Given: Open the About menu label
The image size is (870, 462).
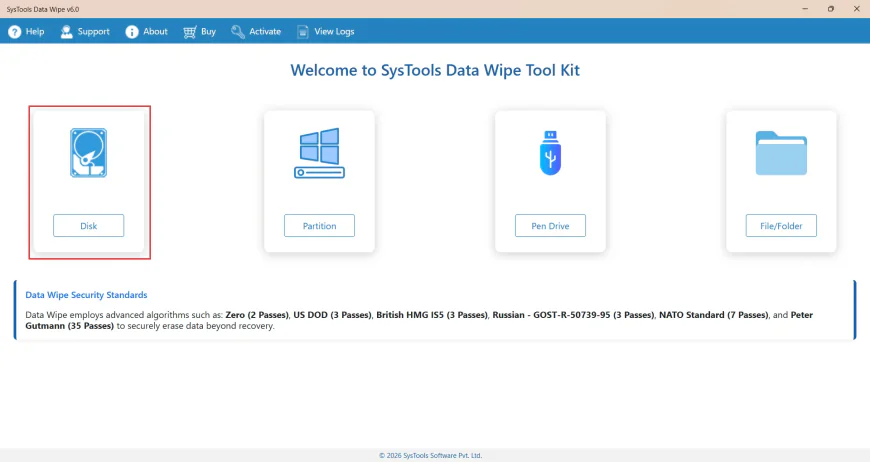Looking at the screenshot, I should tap(155, 32).
